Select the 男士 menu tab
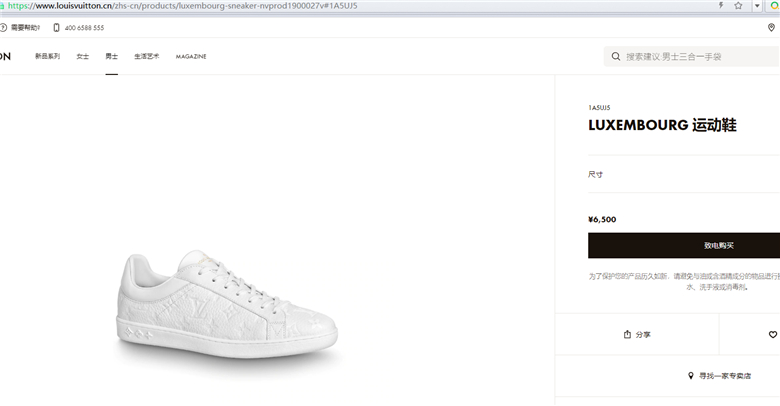 coord(111,56)
